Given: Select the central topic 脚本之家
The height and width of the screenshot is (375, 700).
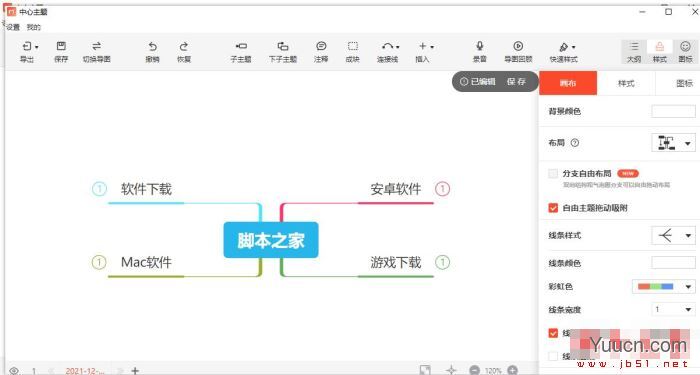Looking at the screenshot, I should click(271, 240).
